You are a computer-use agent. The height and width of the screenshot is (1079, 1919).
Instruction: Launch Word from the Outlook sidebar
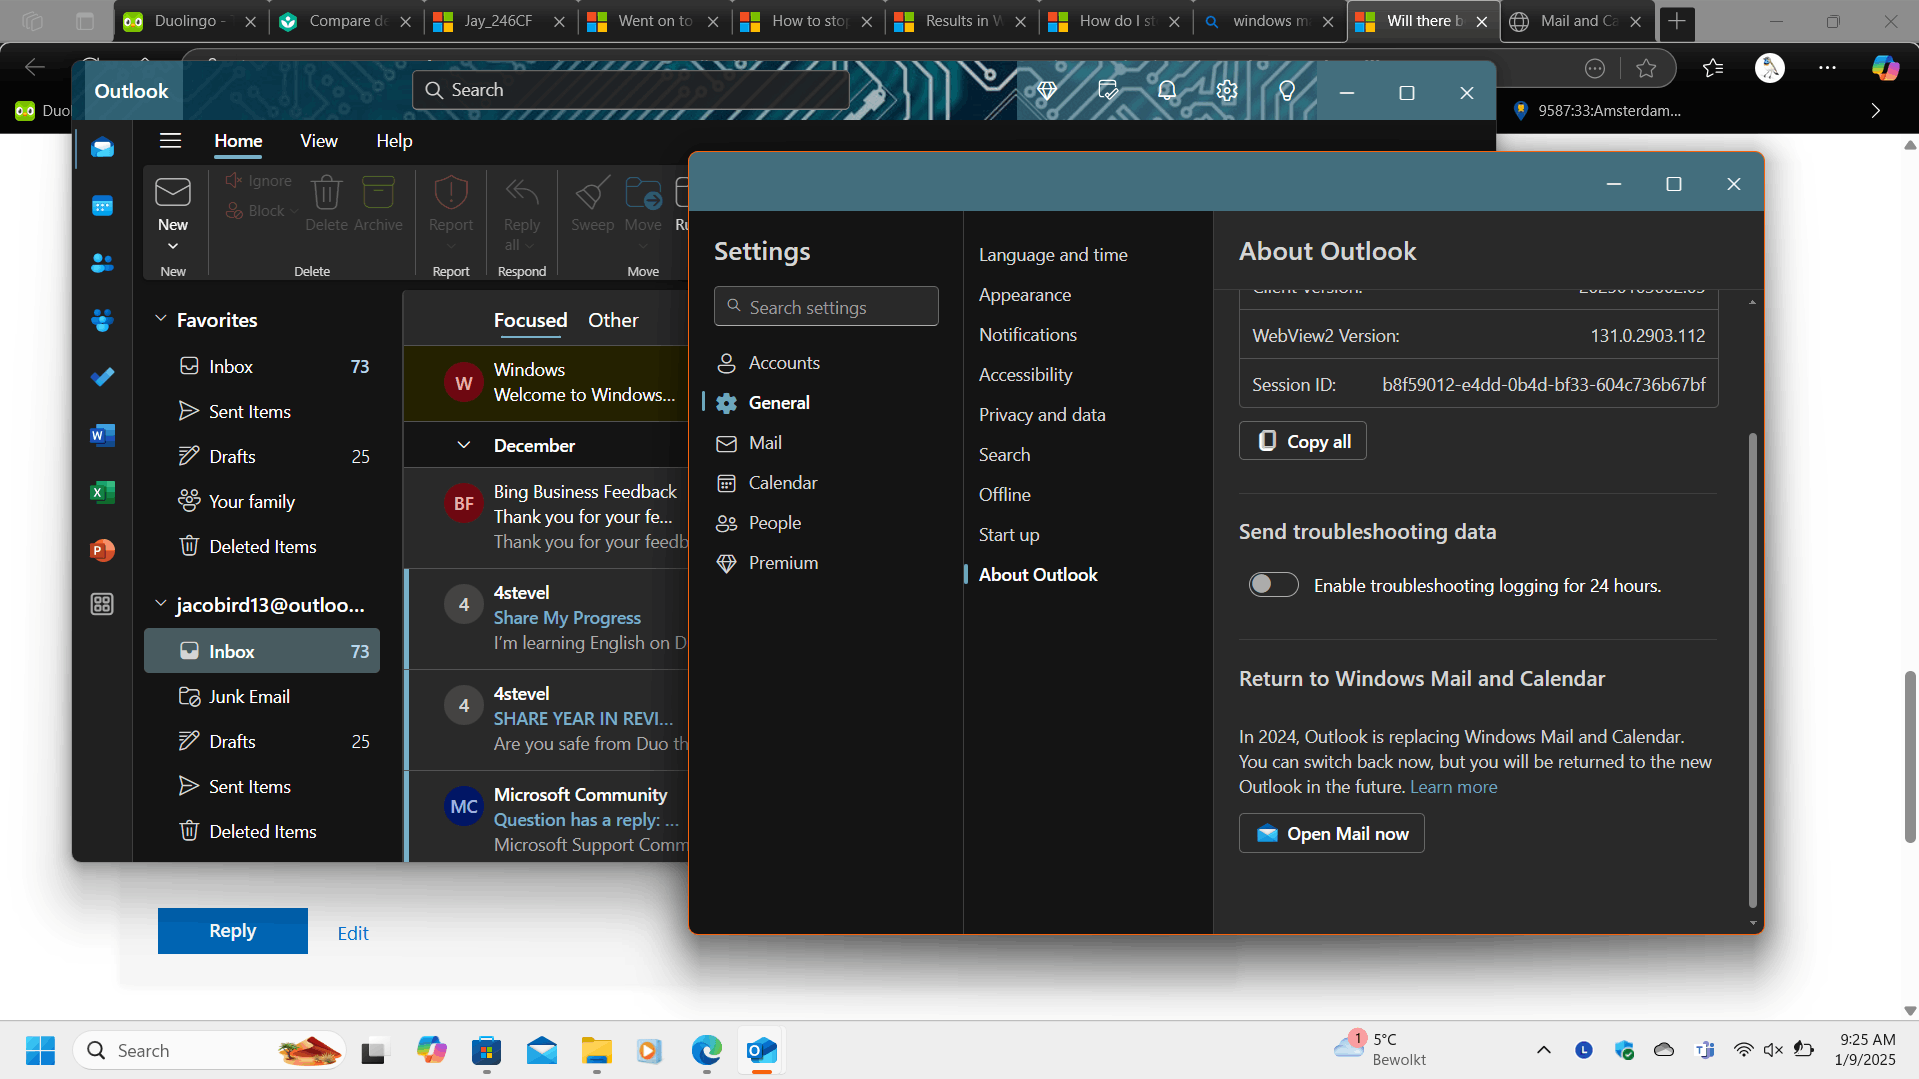(102, 435)
